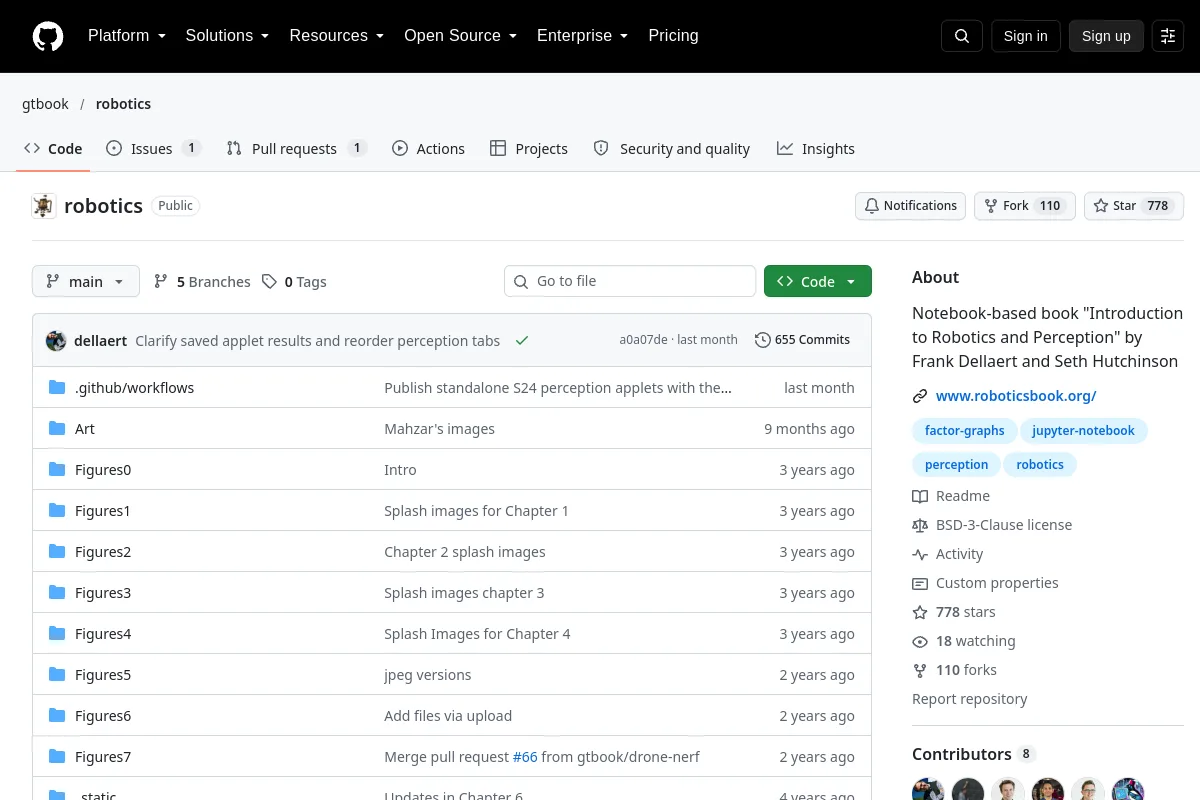1200x800 pixels.
Task: Click the Notifications button
Action: 910,206
